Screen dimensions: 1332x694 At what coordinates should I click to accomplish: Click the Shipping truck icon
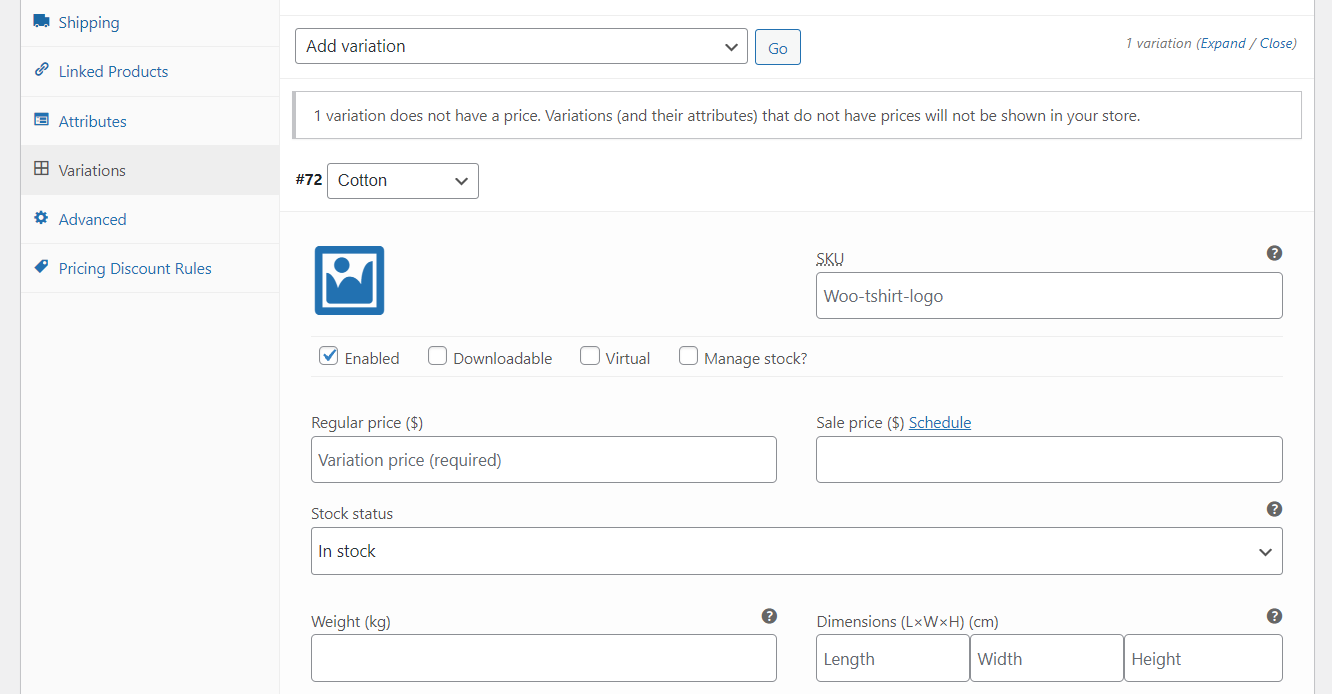[x=42, y=21]
